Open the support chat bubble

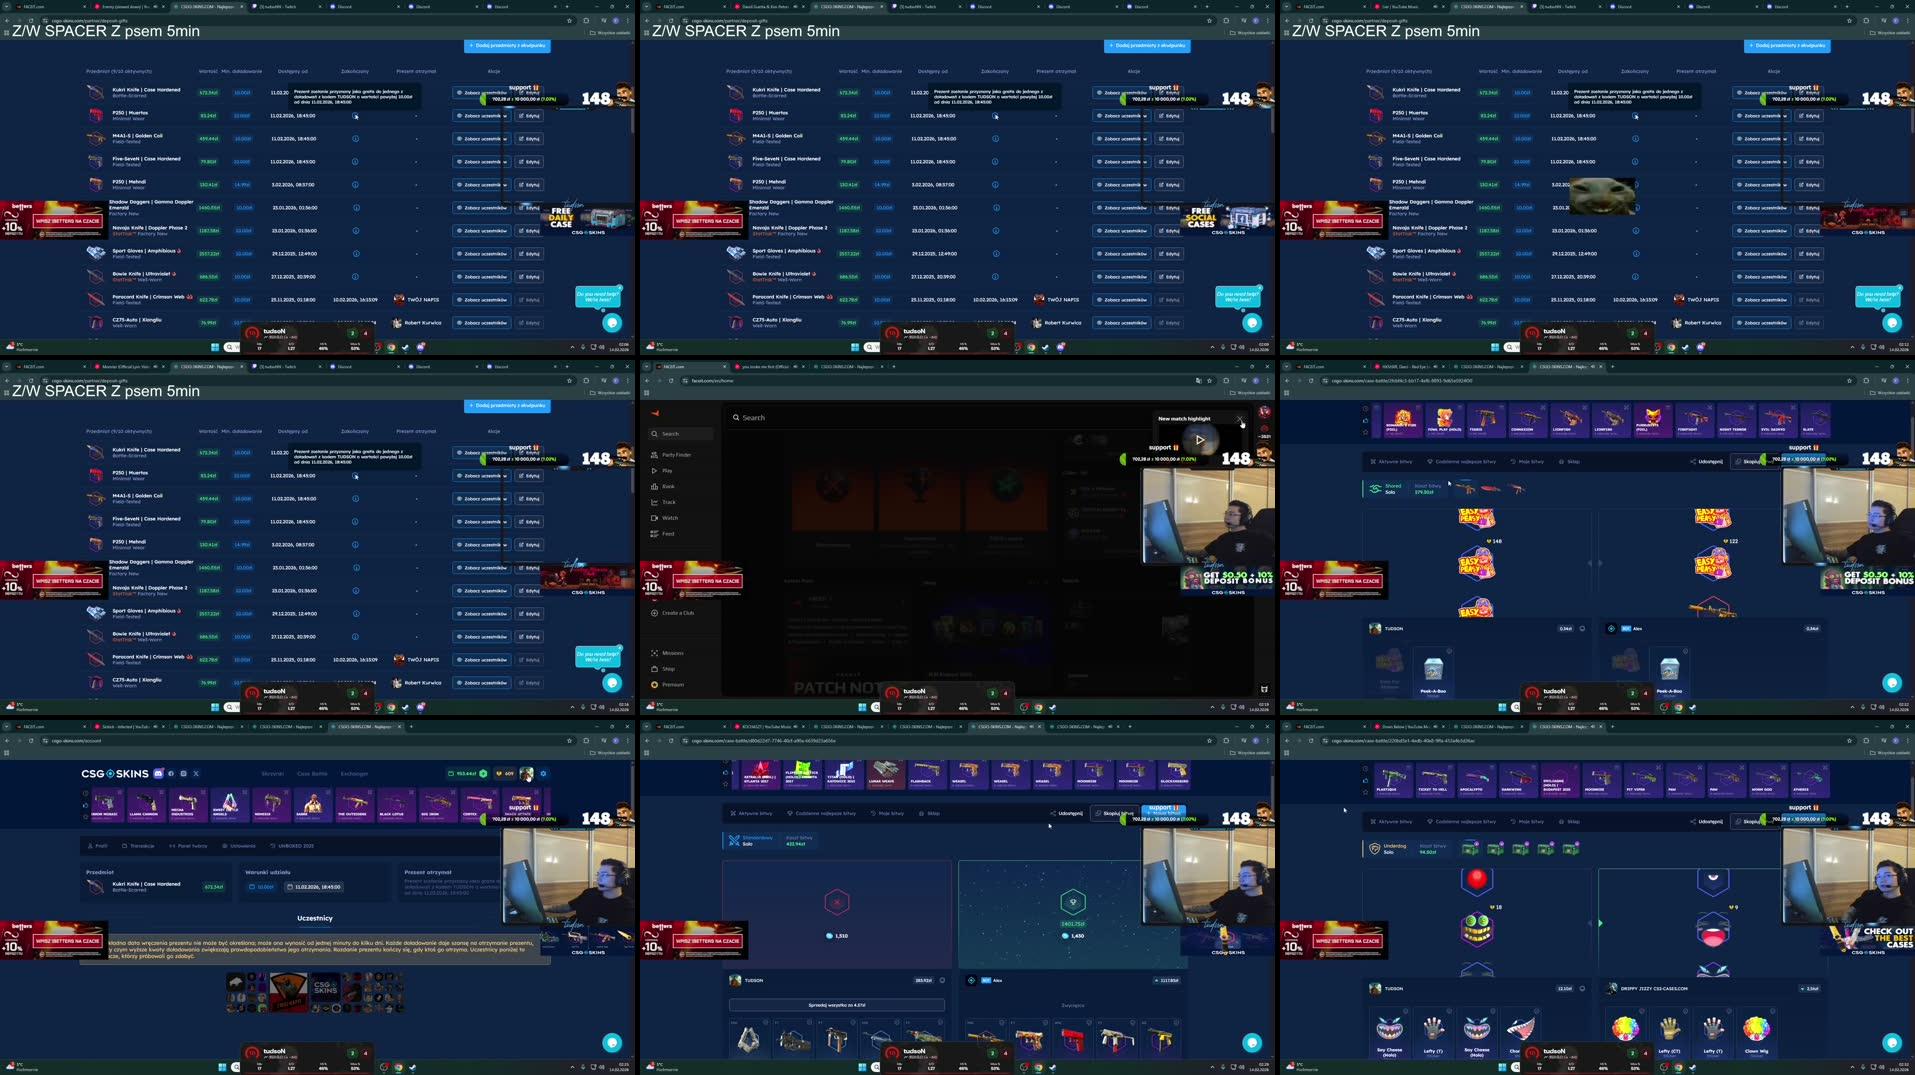(612, 322)
